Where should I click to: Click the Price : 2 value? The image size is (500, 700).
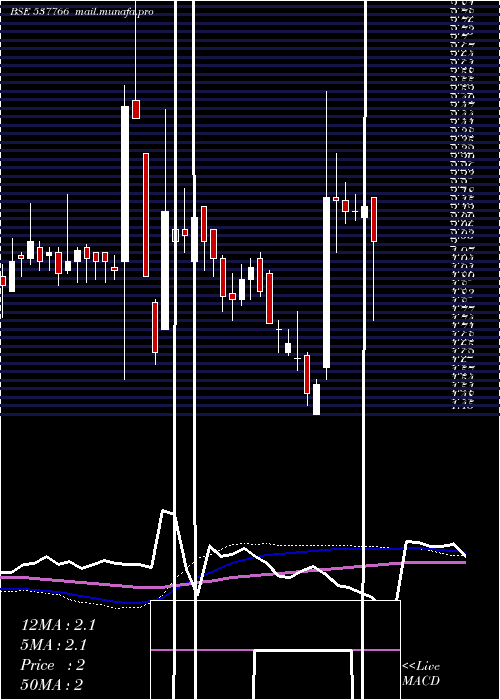52,665
